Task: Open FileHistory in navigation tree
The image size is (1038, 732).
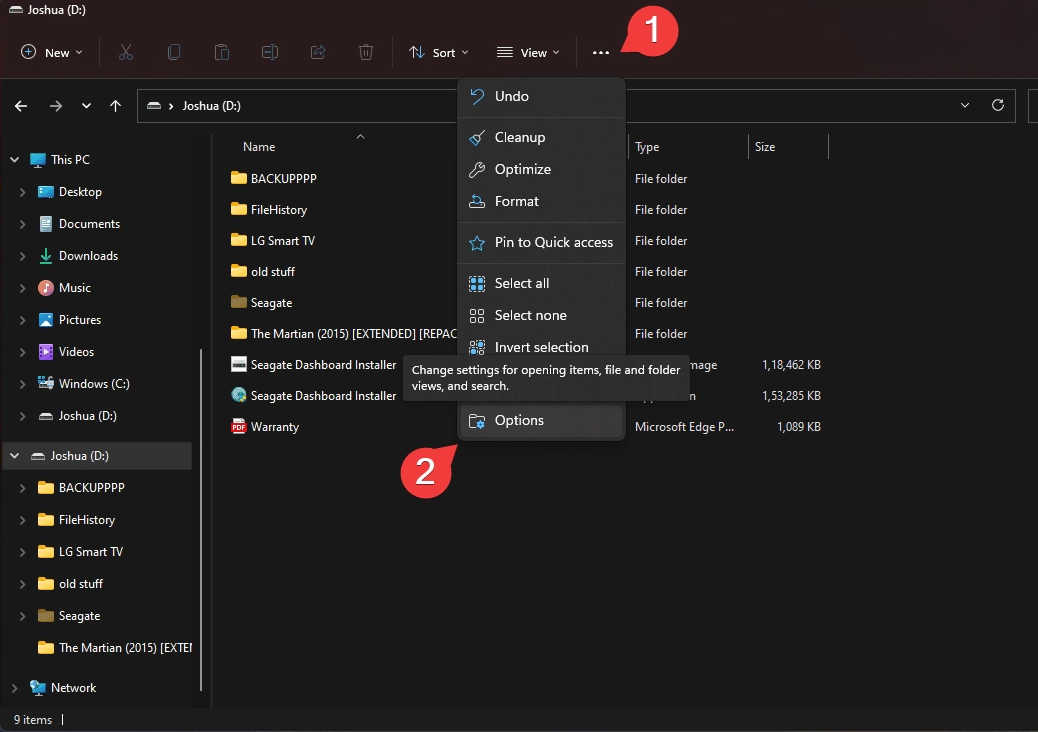Action: tap(76, 520)
